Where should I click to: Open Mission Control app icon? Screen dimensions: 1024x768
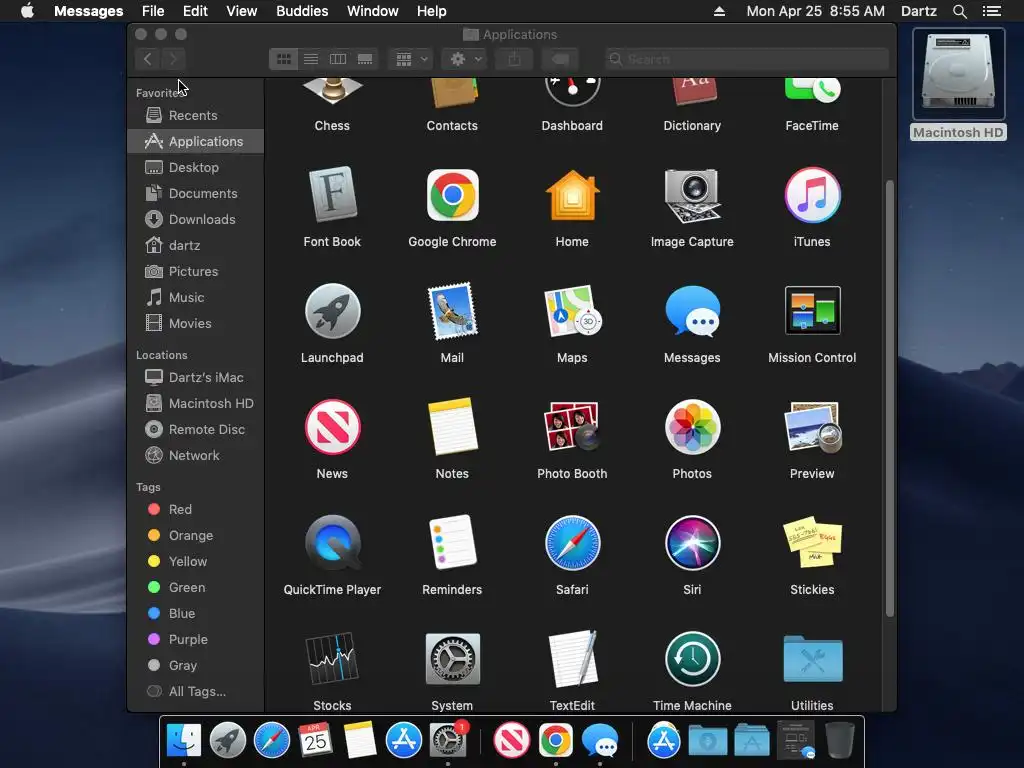[812, 310]
